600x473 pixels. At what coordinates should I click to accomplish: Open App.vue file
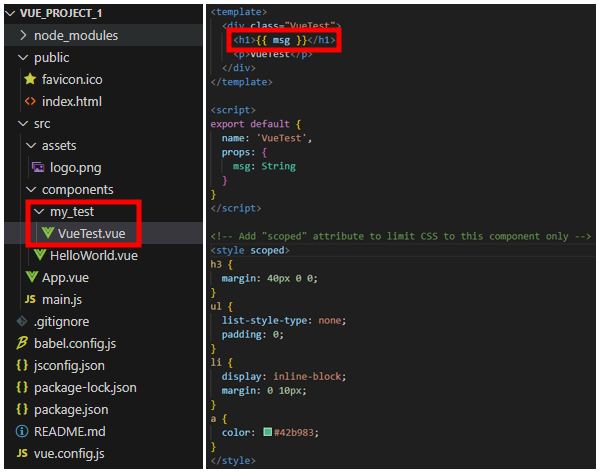click(x=65, y=278)
